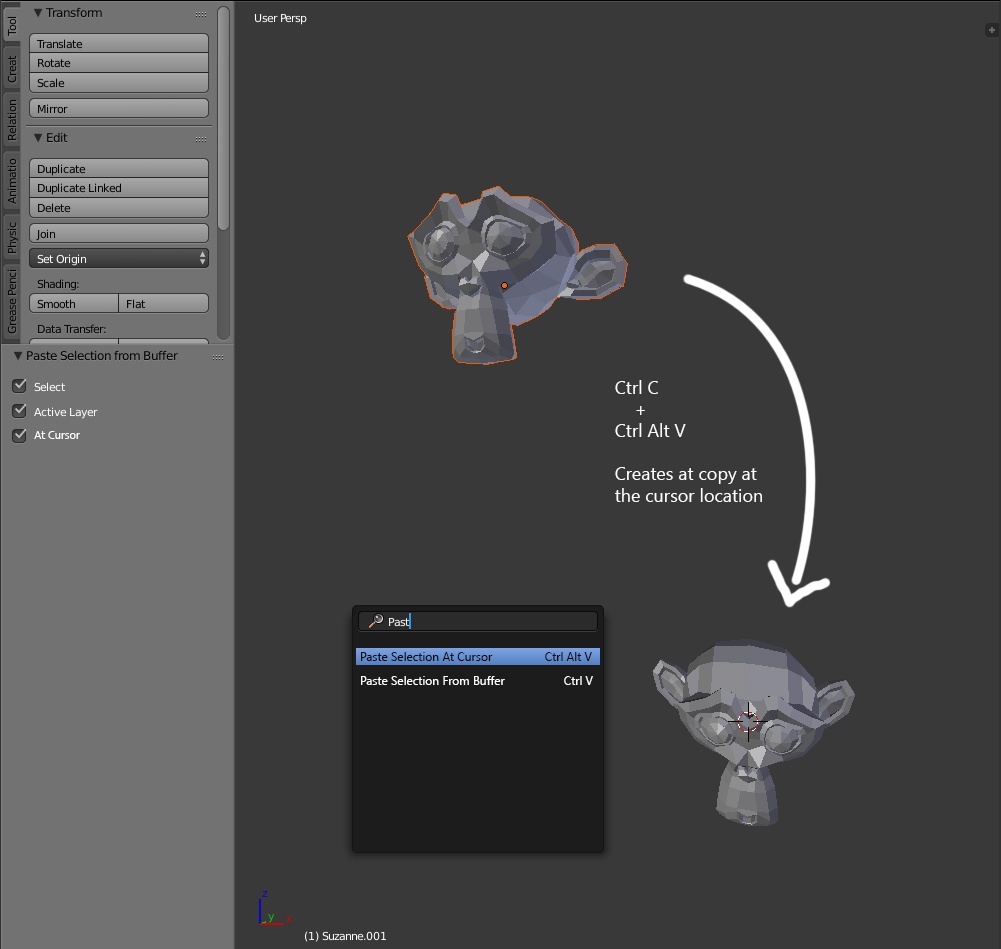Click the Transform panel grip dots
The image size is (1001, 949).
point(201,14)
